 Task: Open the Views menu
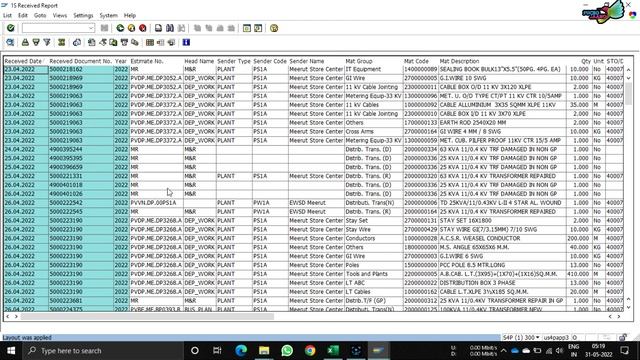(x=60, y=16)
